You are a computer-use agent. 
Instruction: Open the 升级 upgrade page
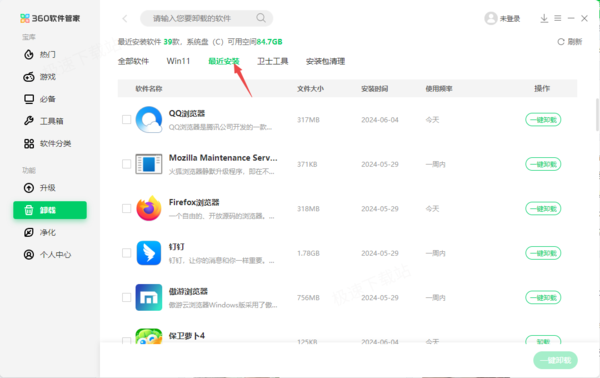40,188
